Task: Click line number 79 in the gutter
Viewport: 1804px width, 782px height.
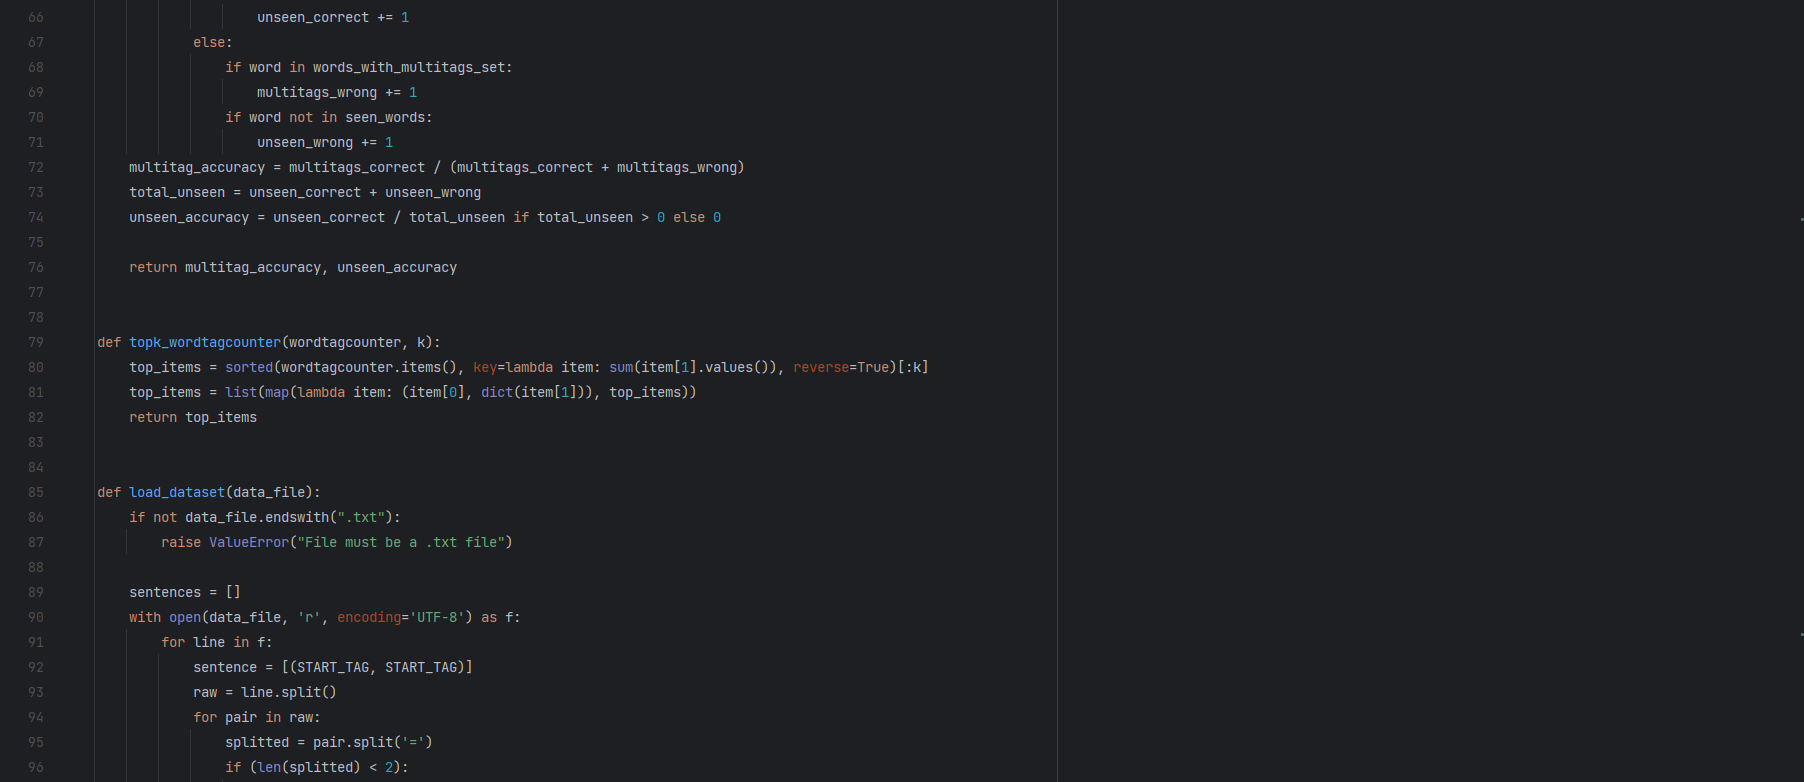Action: click(36, 342)
